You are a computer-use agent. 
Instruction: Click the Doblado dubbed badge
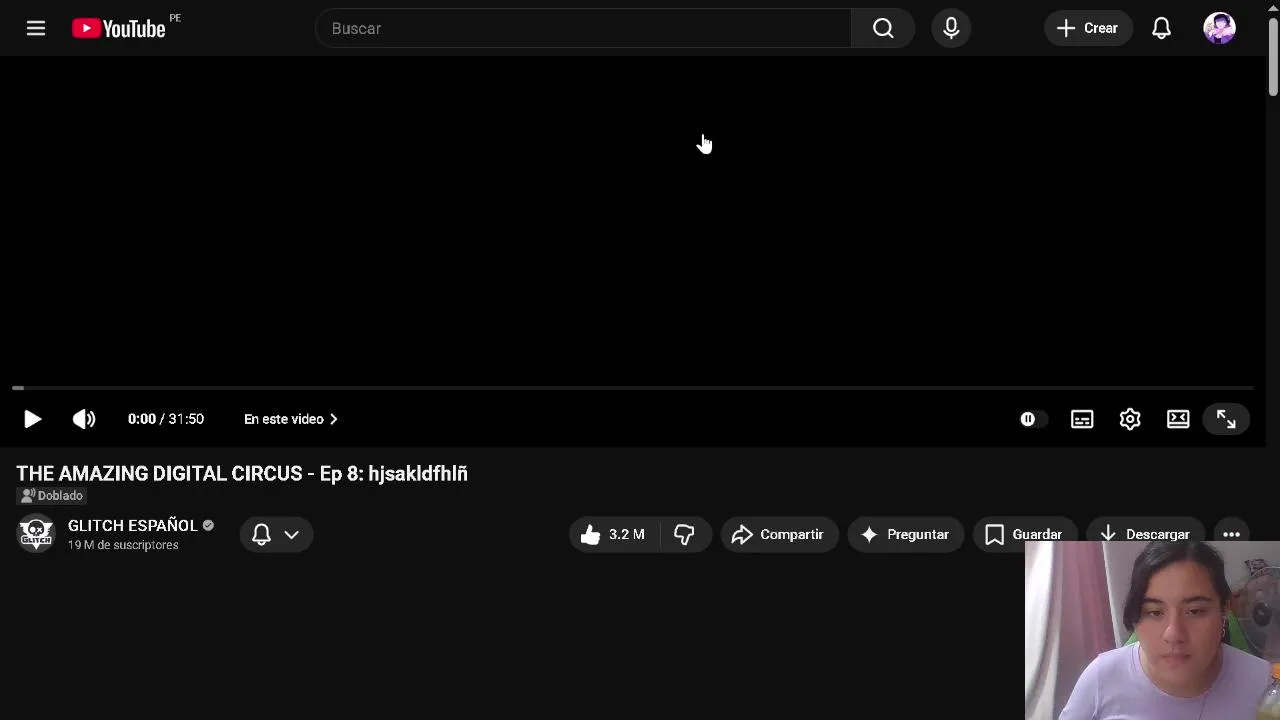[52, 496]
